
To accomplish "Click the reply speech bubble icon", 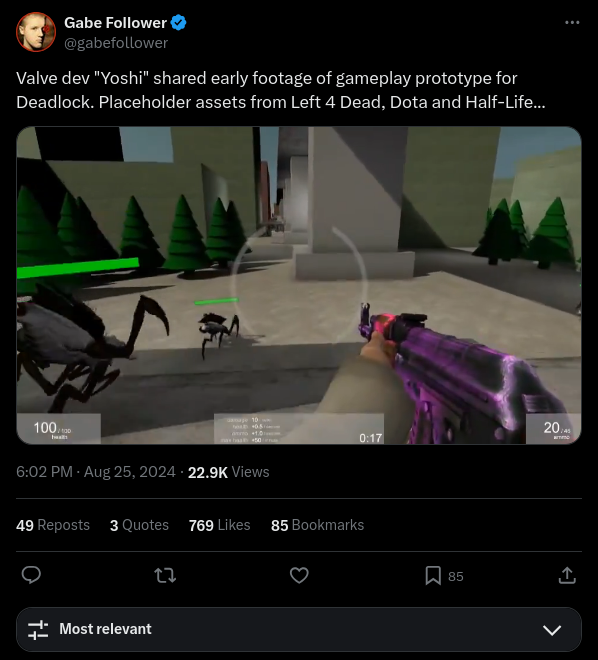I will click(31, 575).
